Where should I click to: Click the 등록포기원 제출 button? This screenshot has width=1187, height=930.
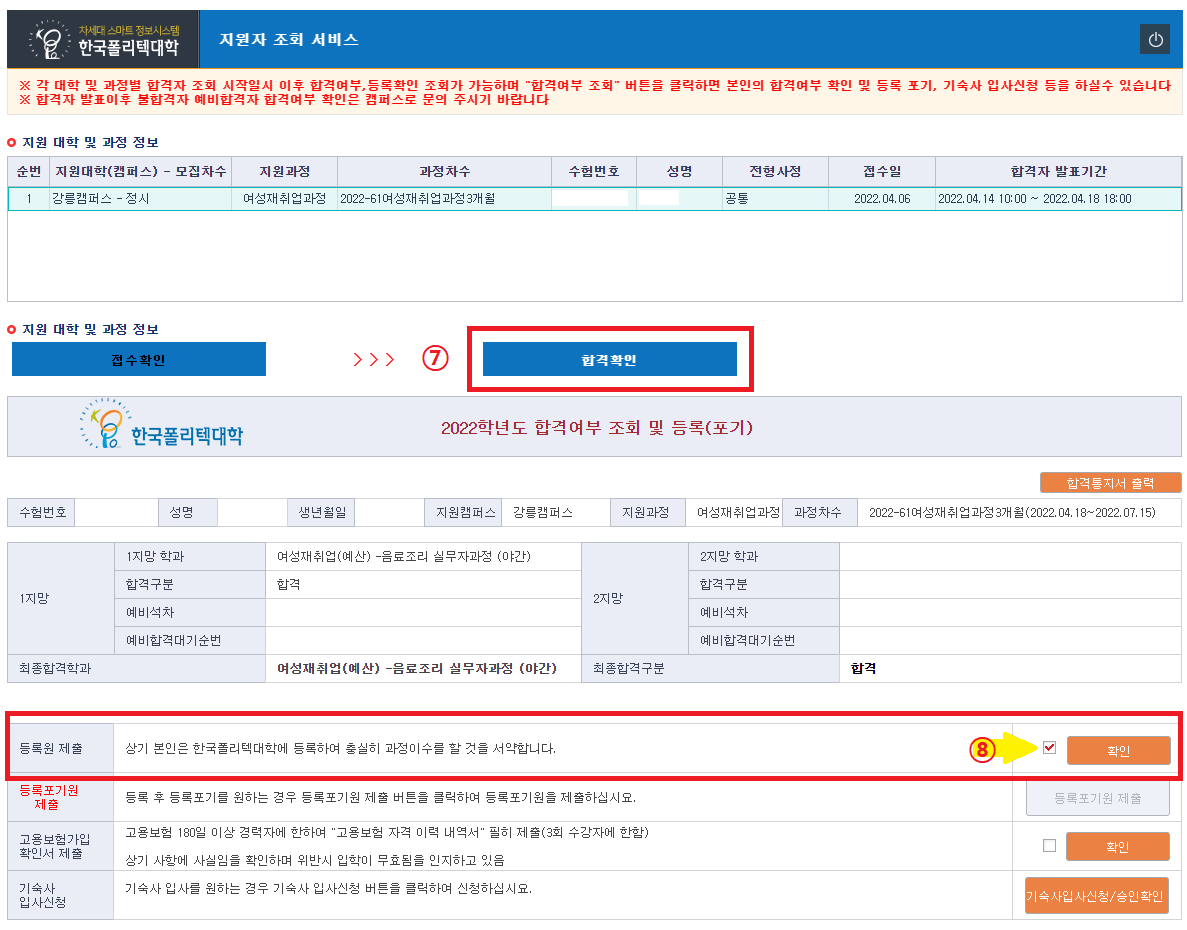click(x=1097, y=798)
